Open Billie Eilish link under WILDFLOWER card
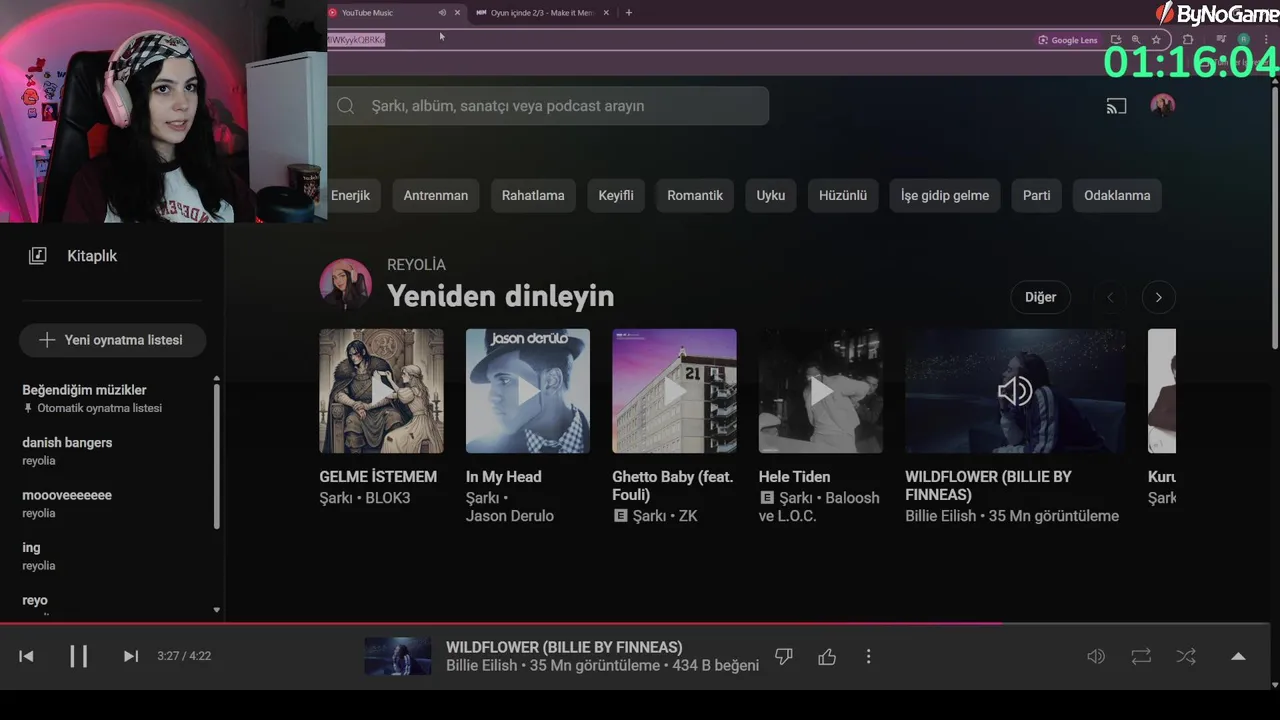The width and height of the screenshot is (1280, 720). [x=941, y=516]
